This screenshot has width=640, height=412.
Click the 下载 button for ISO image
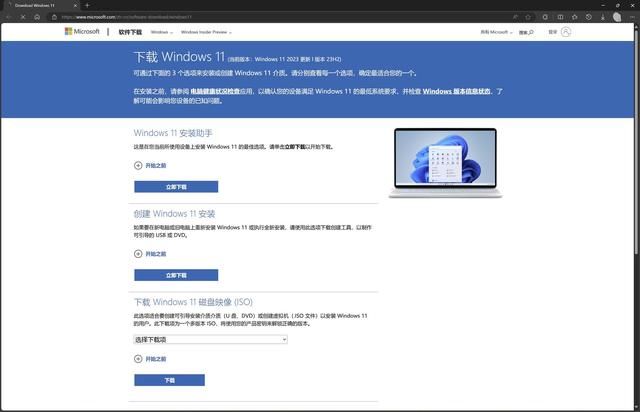[x=169, y=380]
